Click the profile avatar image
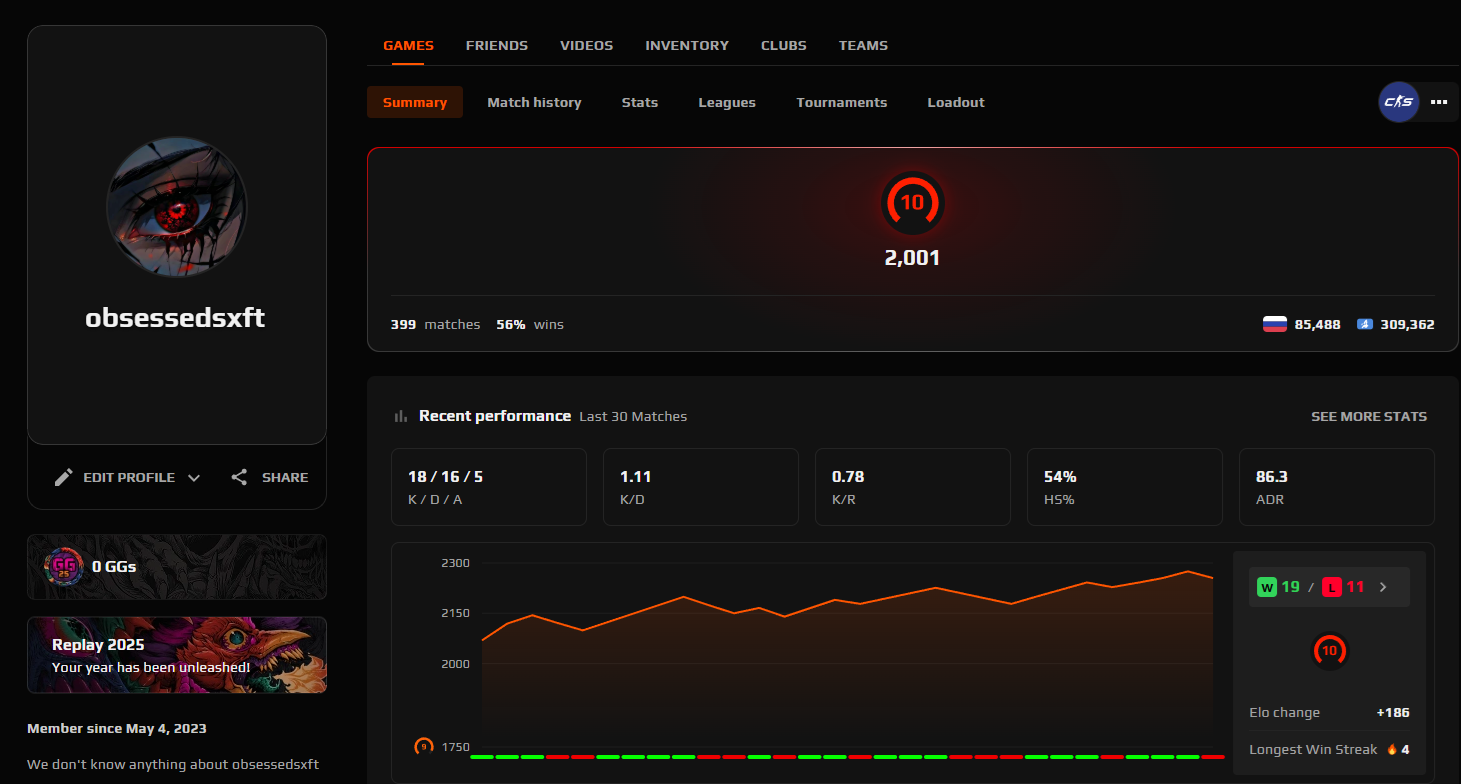1461x784 pixels. point(176,207)
